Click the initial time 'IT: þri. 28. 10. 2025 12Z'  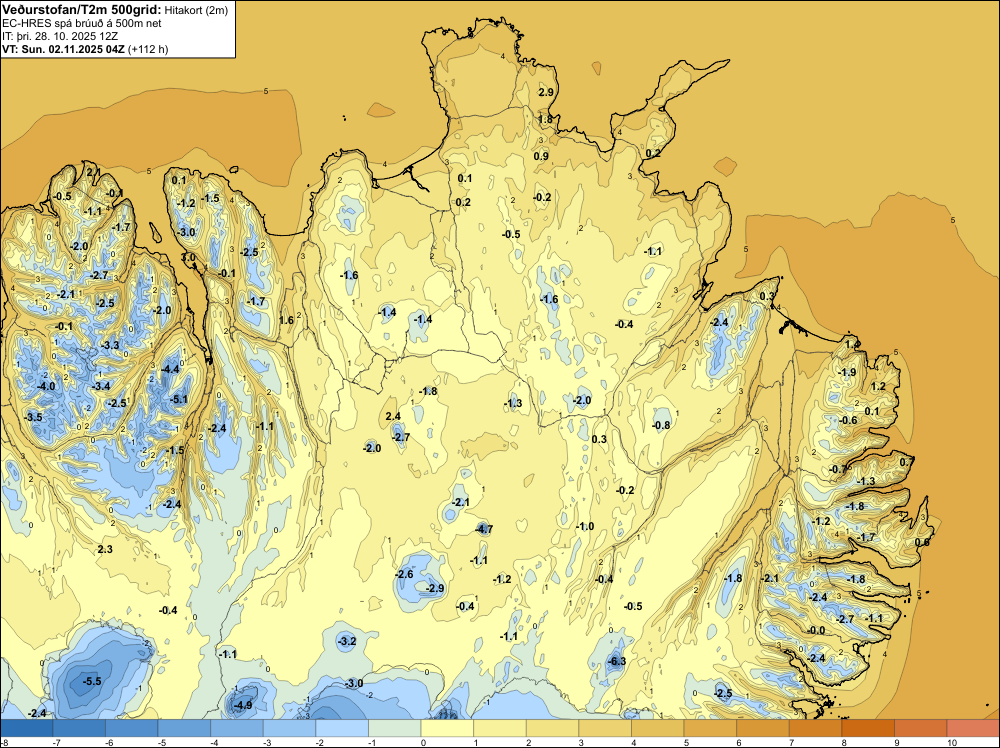click(60, 36)
